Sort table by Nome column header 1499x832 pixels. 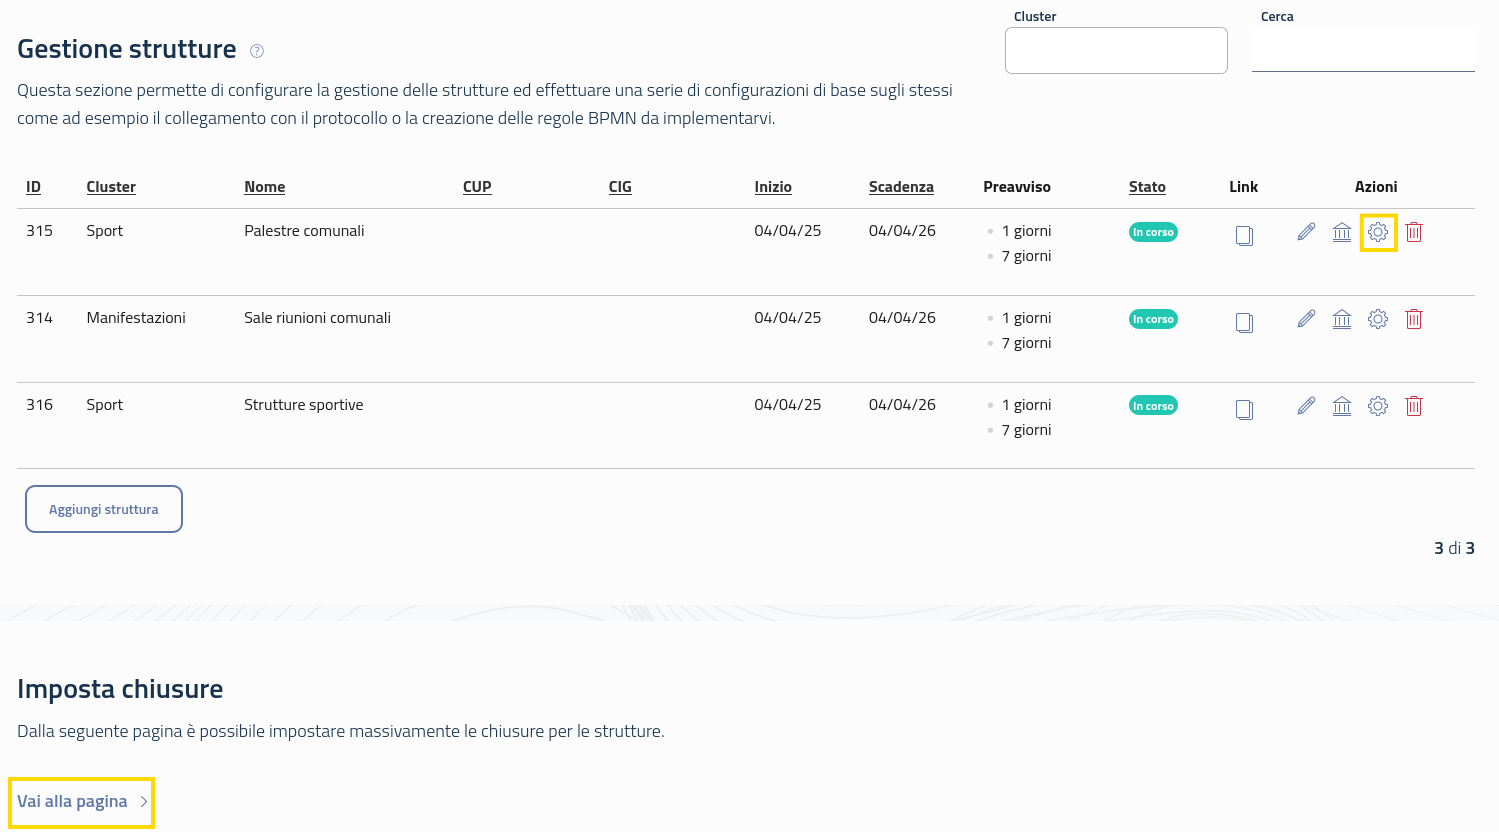[264, 187]
